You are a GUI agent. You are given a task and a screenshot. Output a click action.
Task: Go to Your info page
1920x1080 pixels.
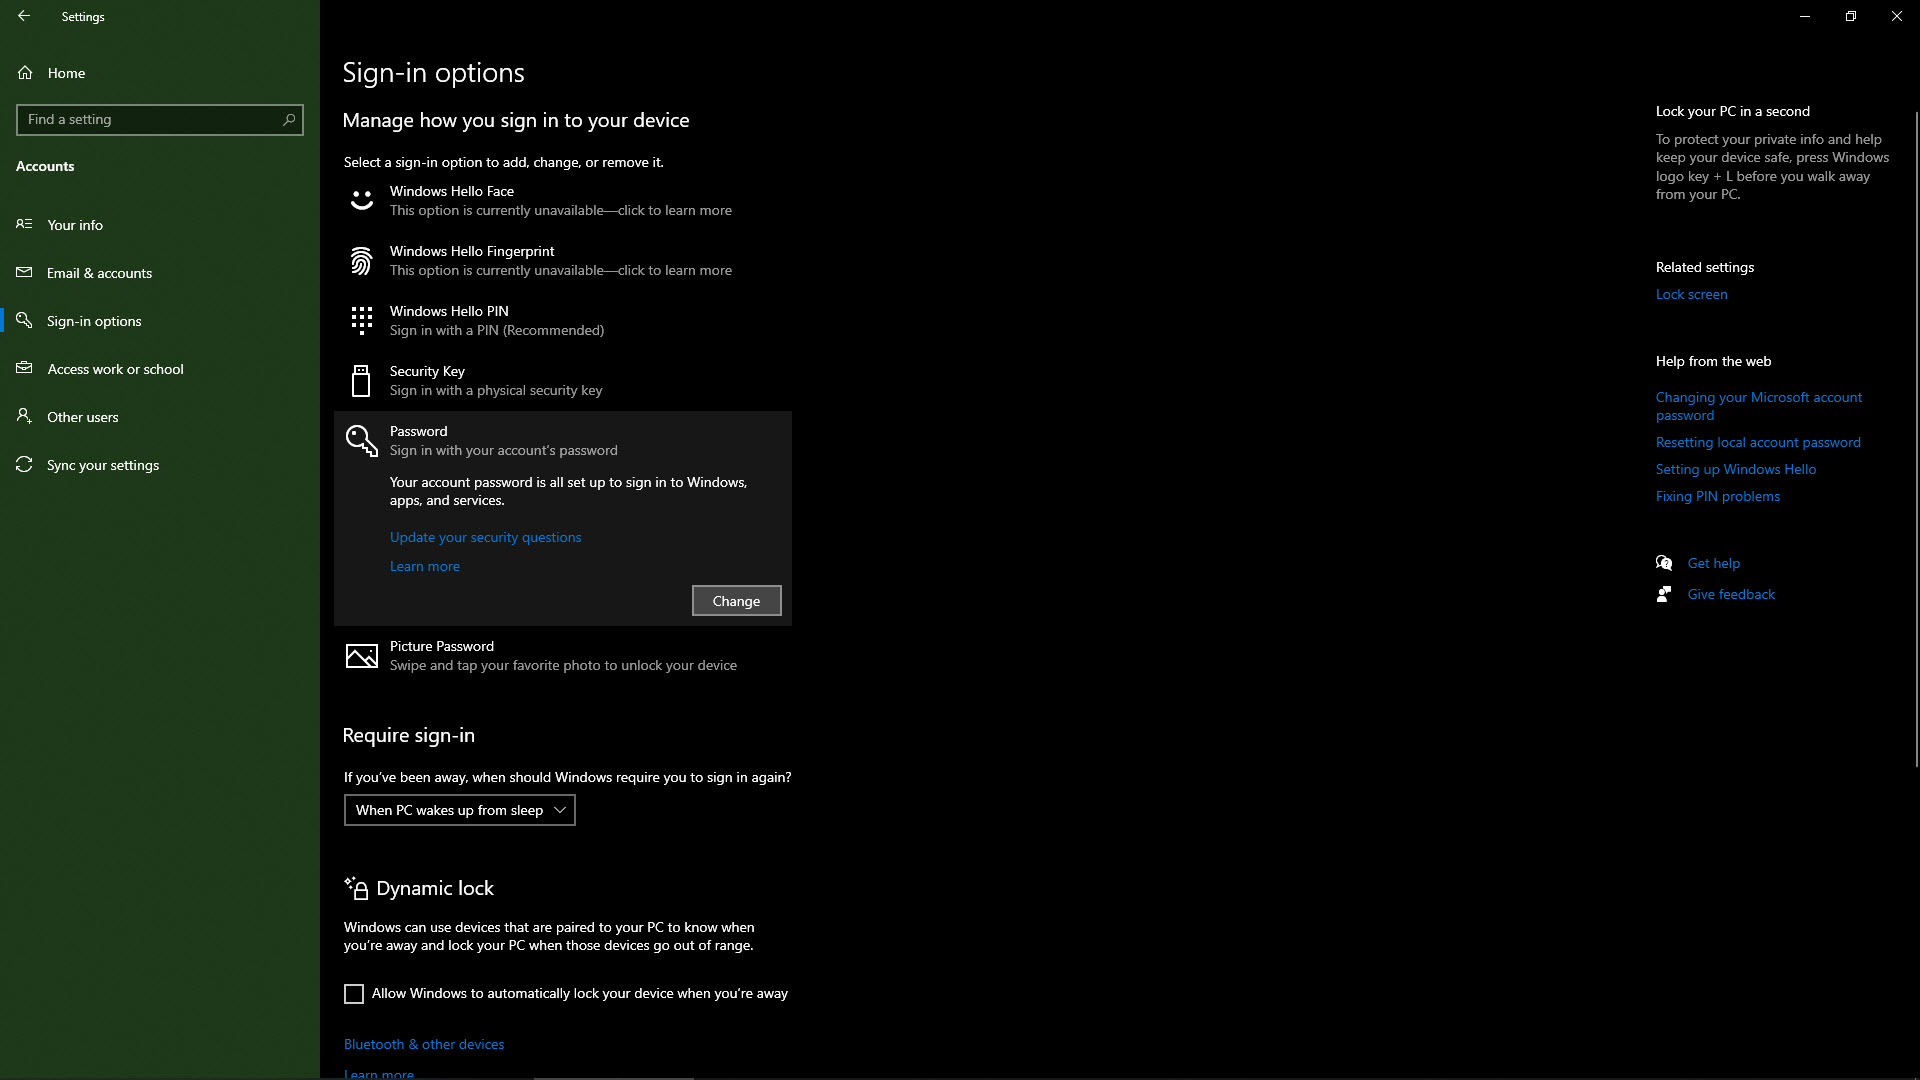[x=160, y=225]
